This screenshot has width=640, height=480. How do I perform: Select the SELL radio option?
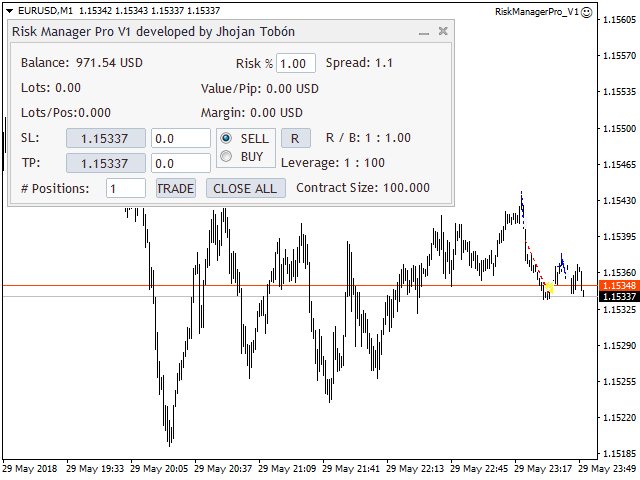pos(226,138)
